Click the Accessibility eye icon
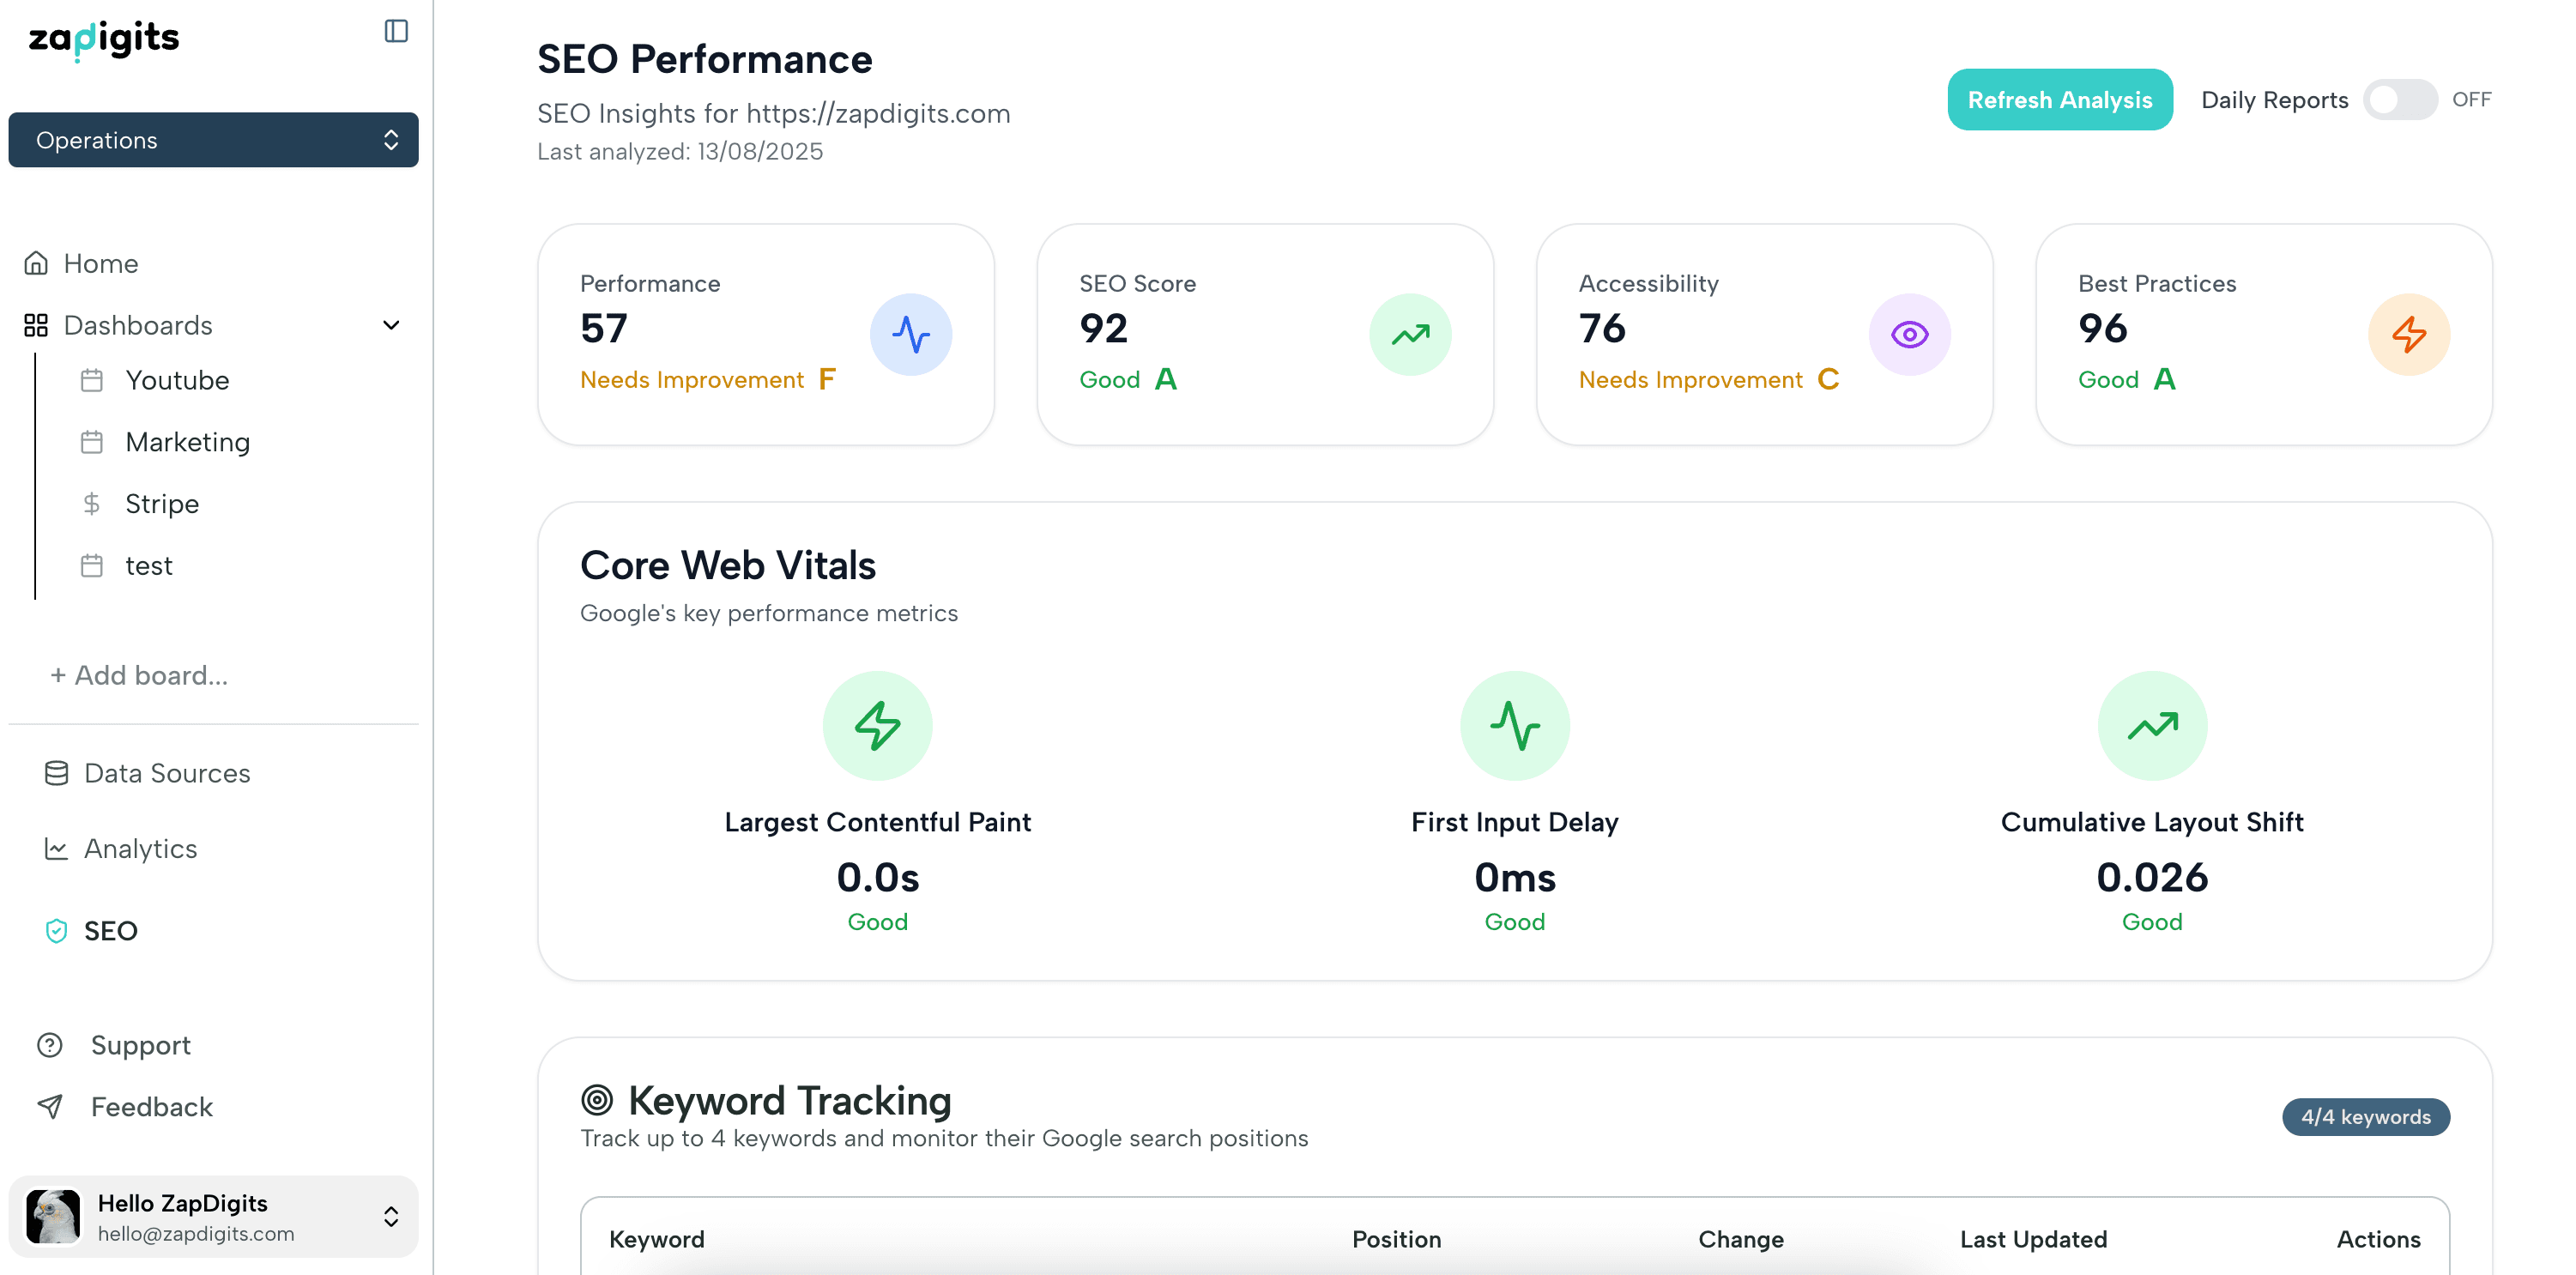This screenshot has height=1275, width=2576. [1910, 334]
